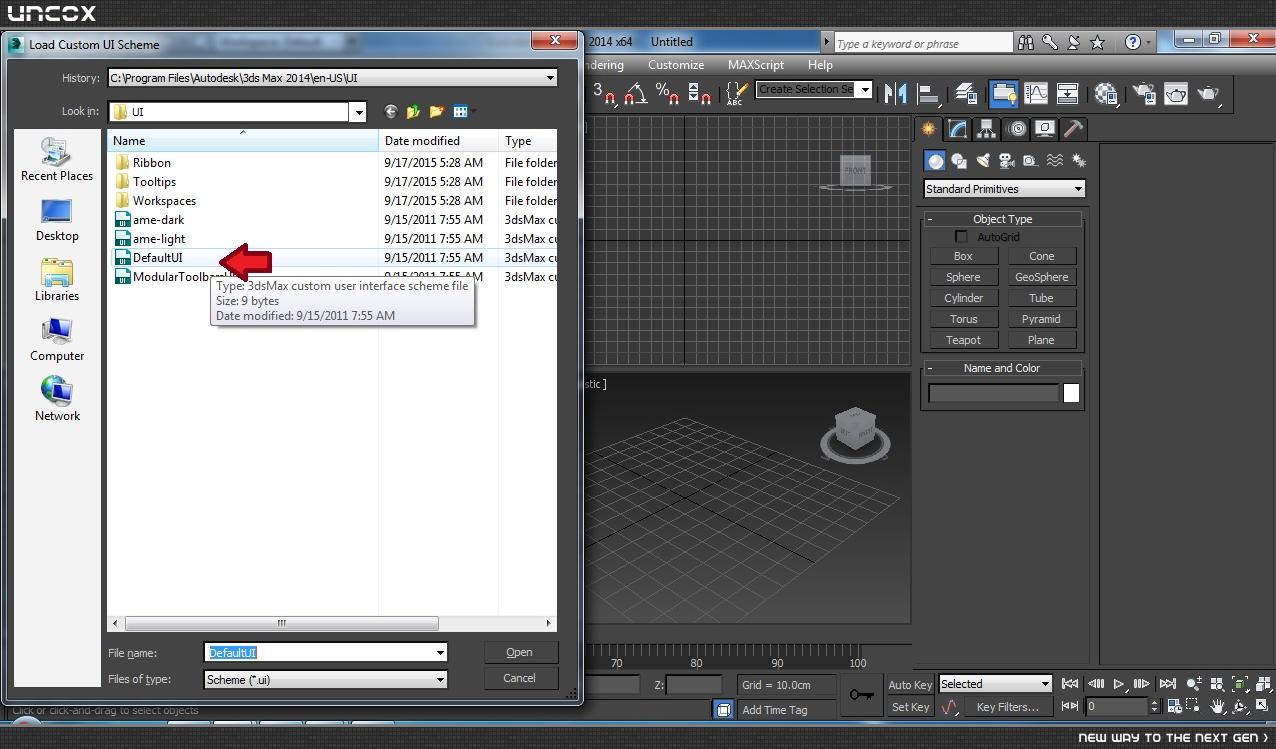
Task: Click the Up One Level icon in dialog
Action: pos(413,112)
